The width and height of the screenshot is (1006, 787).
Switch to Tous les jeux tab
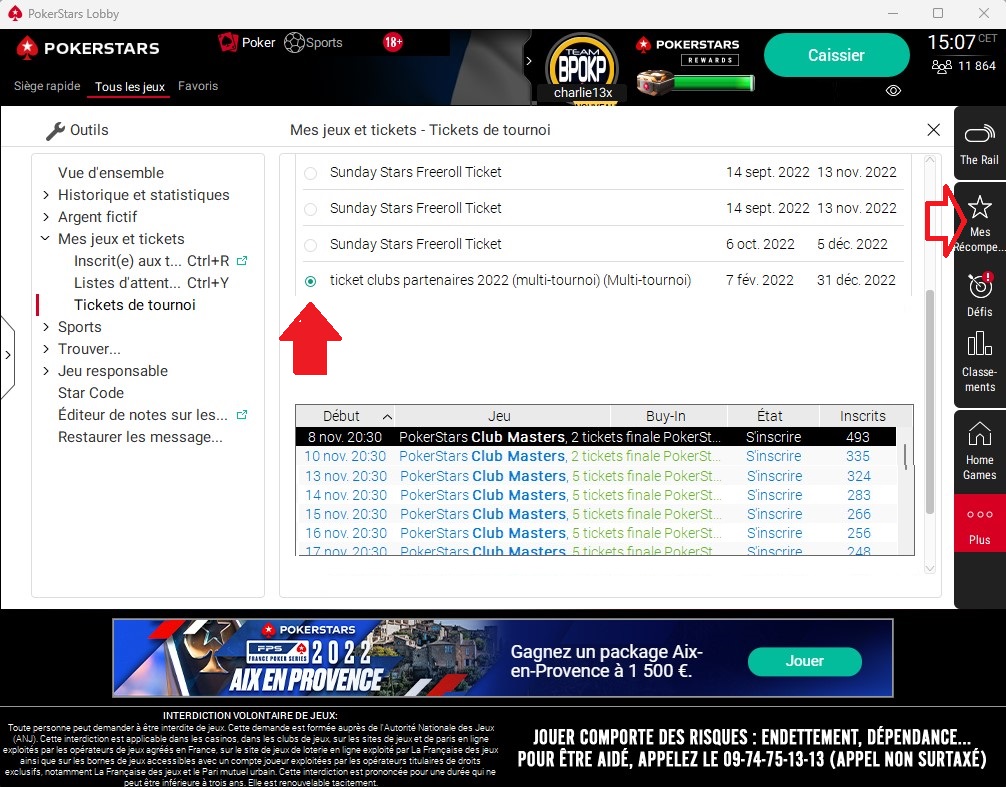130,87
